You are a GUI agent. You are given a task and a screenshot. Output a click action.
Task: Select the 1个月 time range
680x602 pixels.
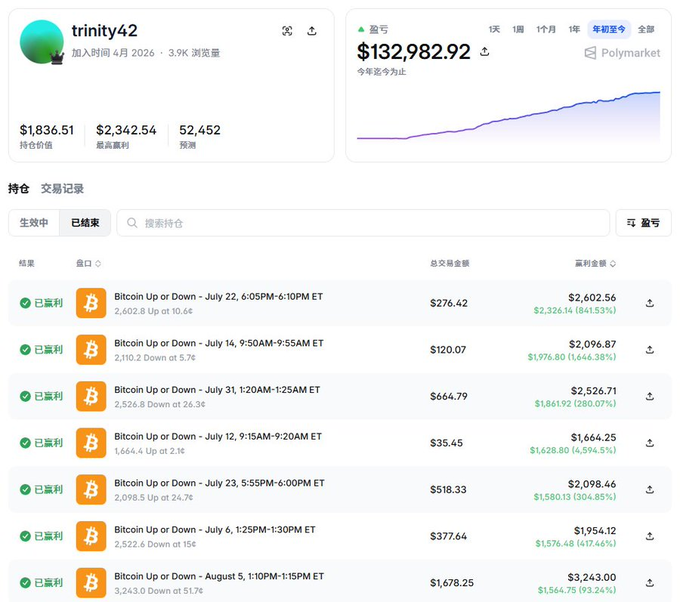546,29
